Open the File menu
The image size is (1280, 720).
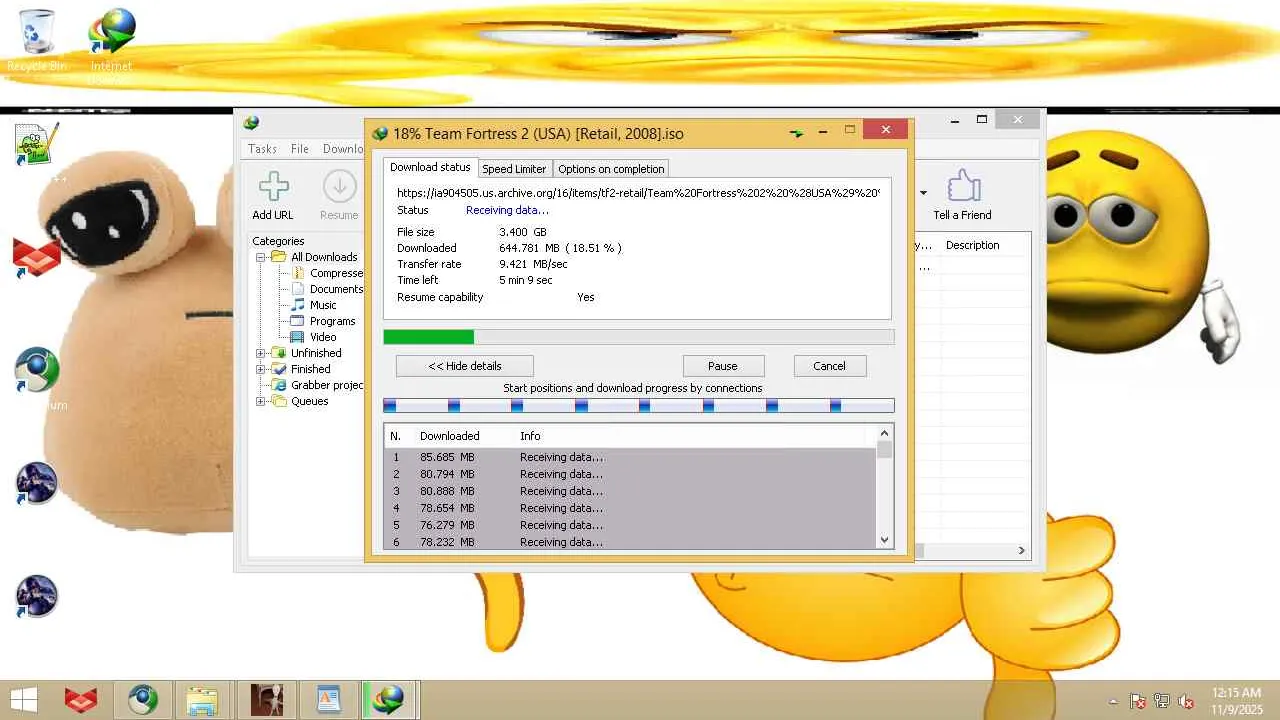click(300, 149)
